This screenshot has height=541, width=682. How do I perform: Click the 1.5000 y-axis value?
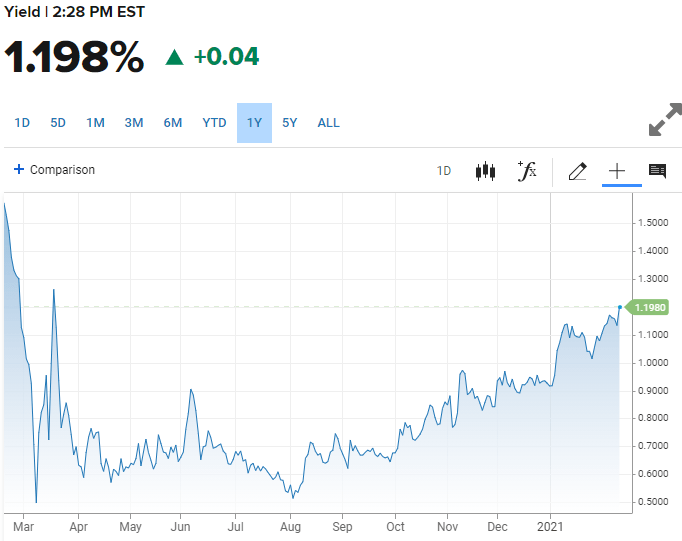652,223
